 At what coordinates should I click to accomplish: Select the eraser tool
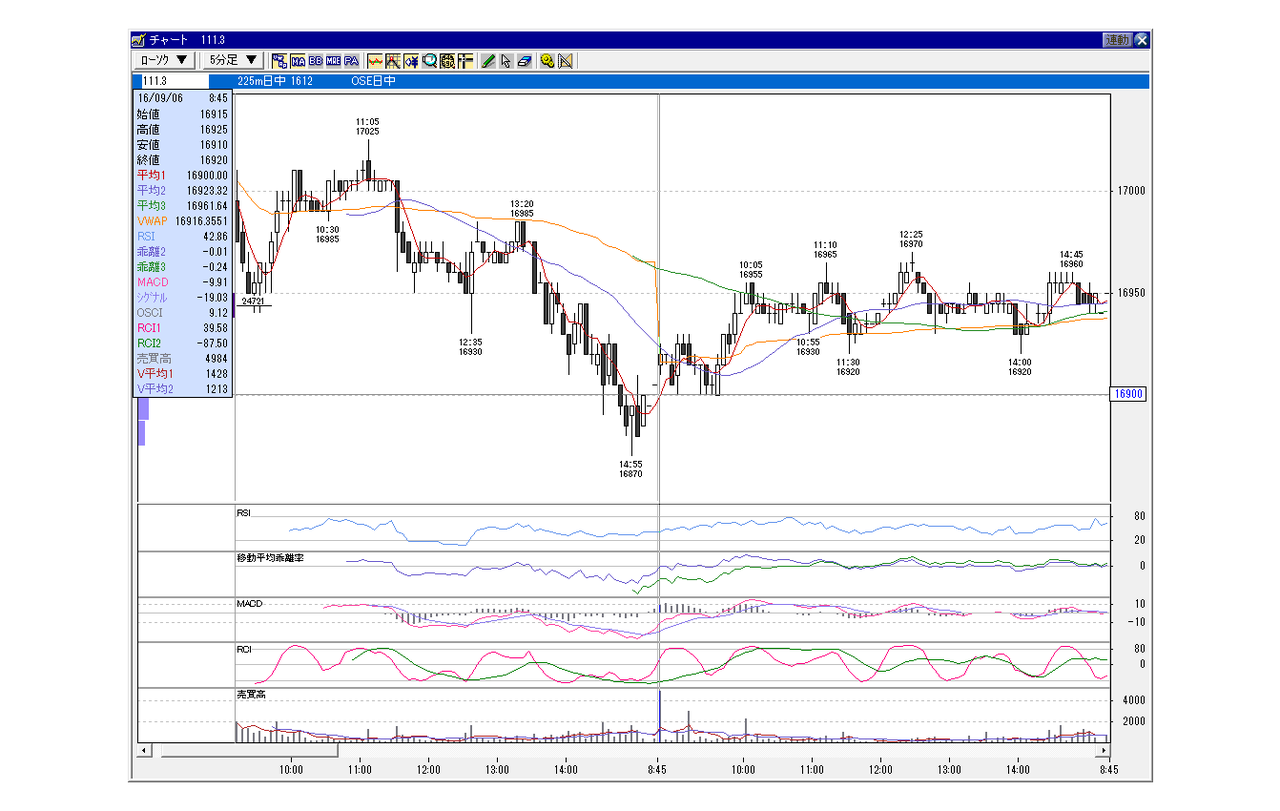pos(524,61)
